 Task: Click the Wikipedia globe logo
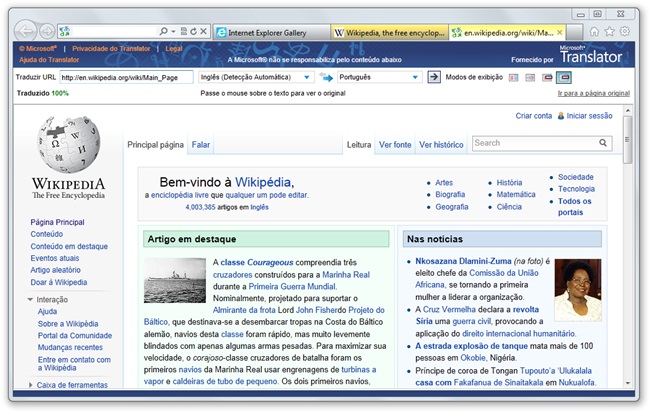(x=68, y=144)
